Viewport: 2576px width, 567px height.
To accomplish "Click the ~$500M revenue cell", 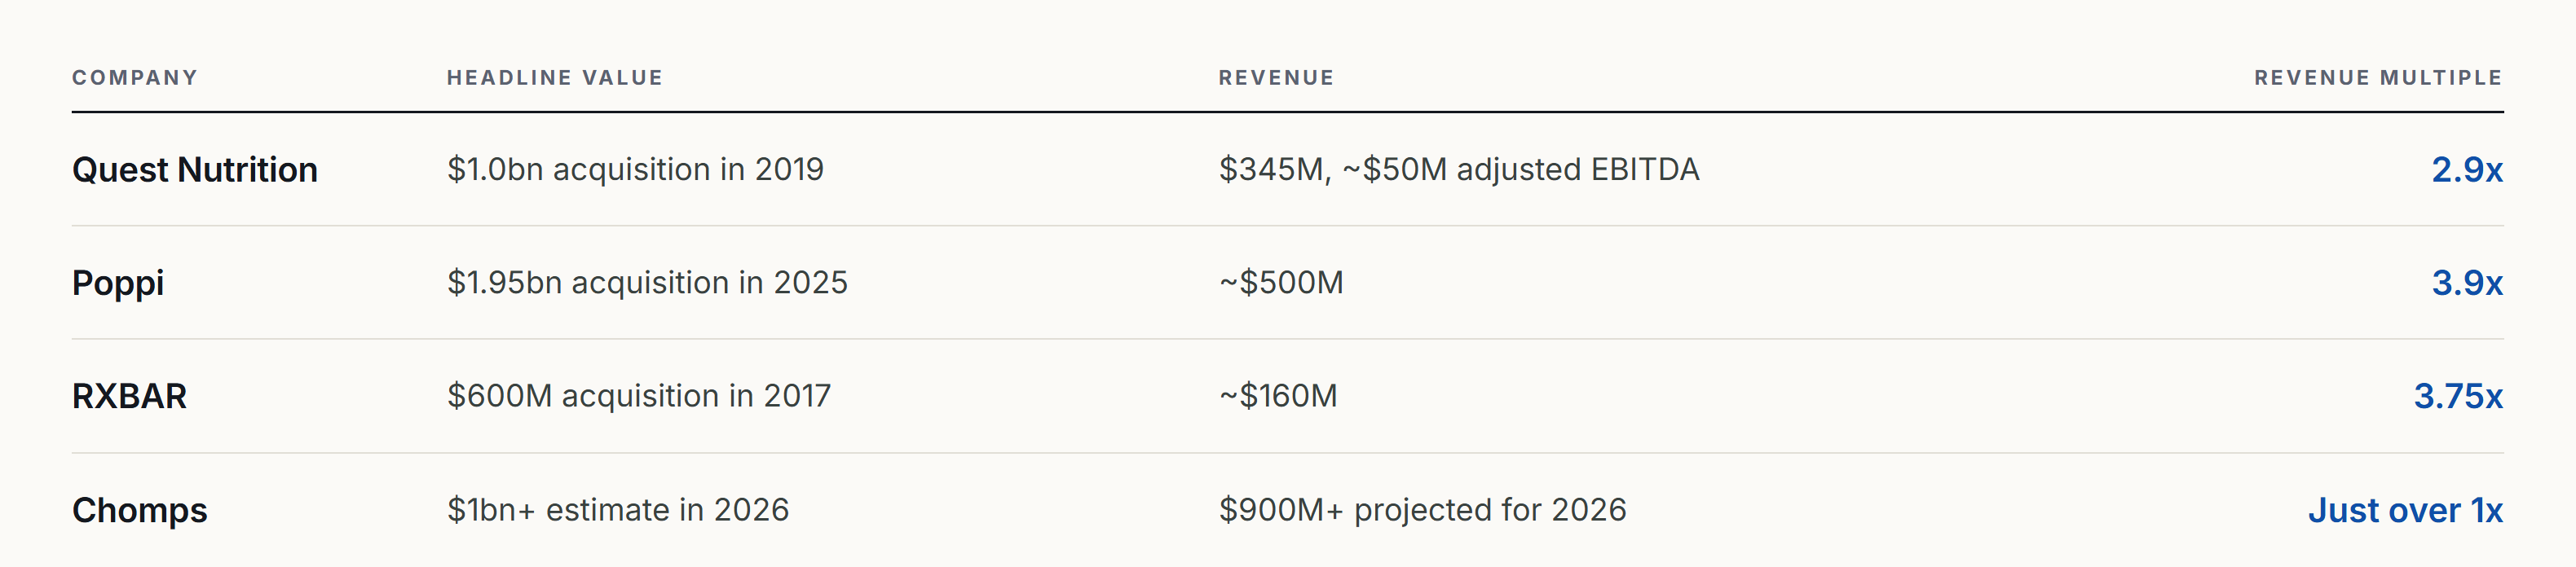I will pos(1281,283).
